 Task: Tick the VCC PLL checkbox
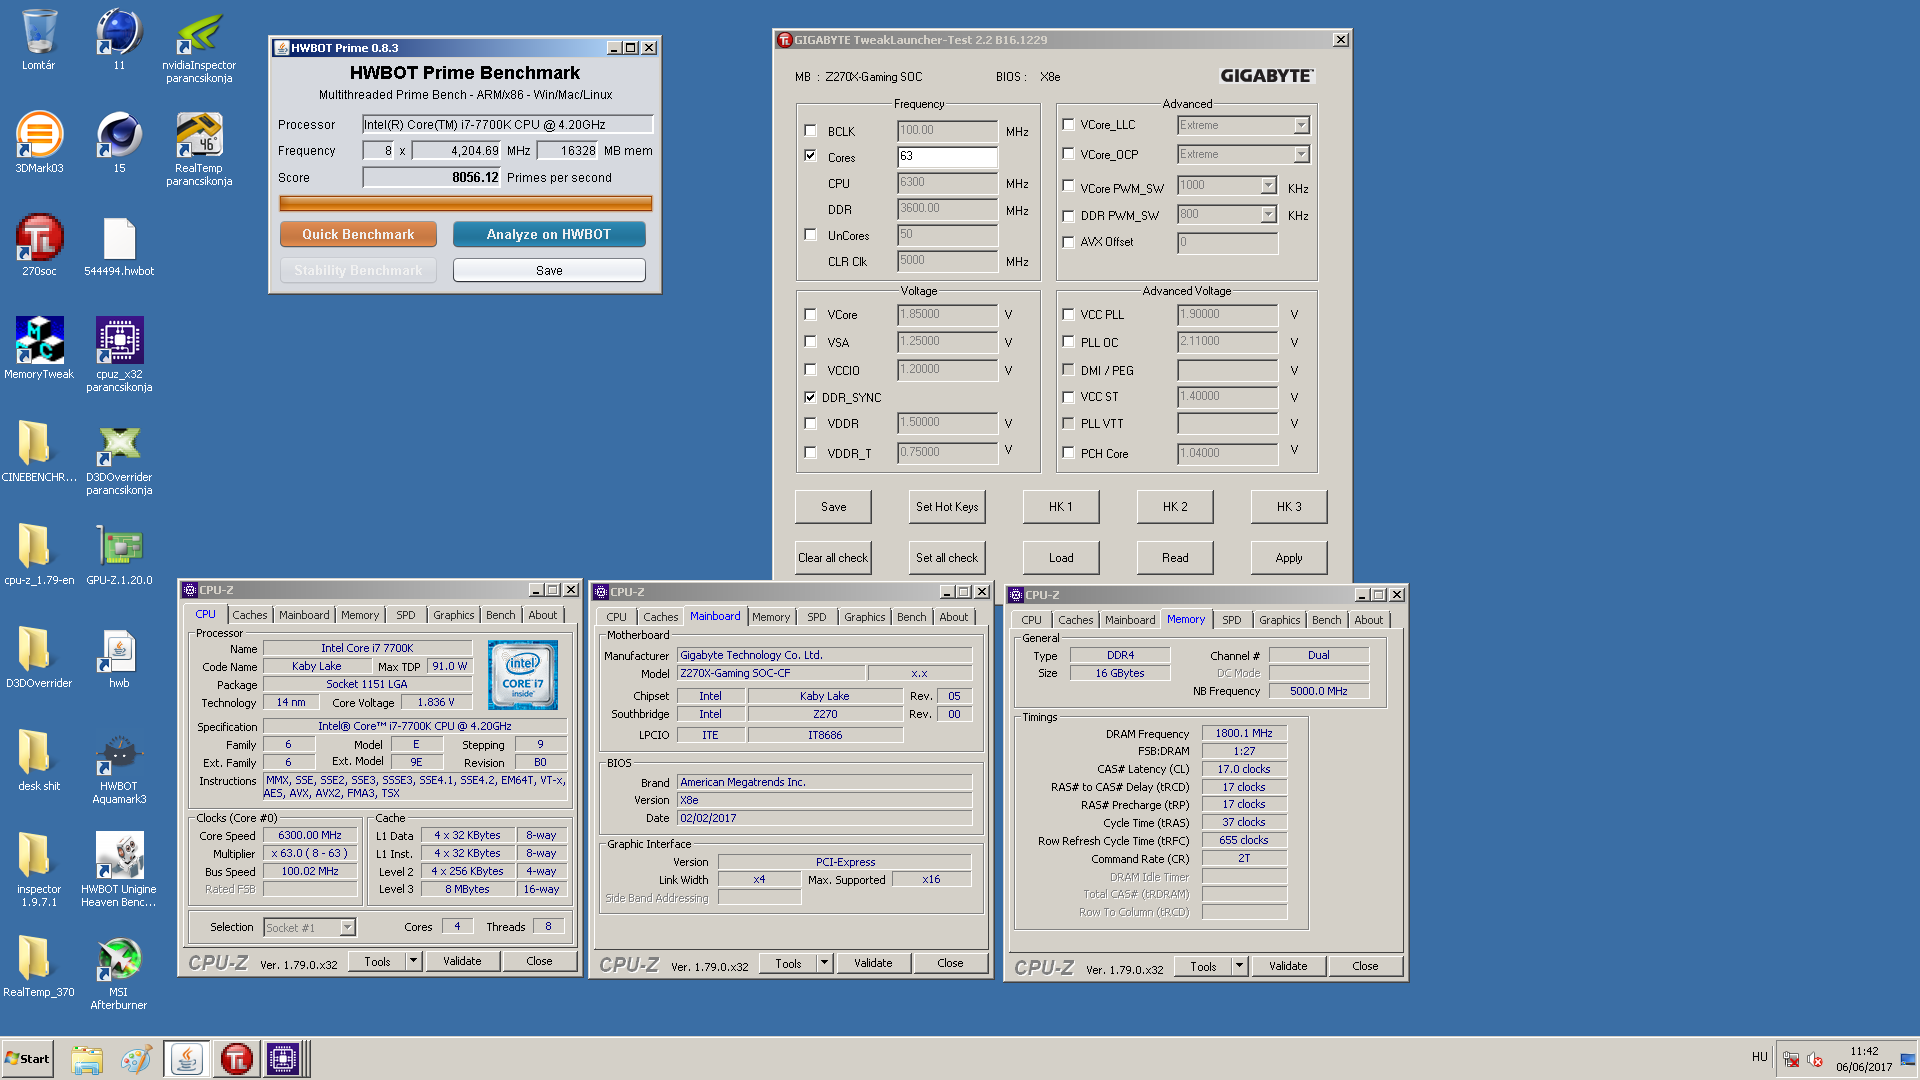pyautogui.click(x=1068, y=314)
